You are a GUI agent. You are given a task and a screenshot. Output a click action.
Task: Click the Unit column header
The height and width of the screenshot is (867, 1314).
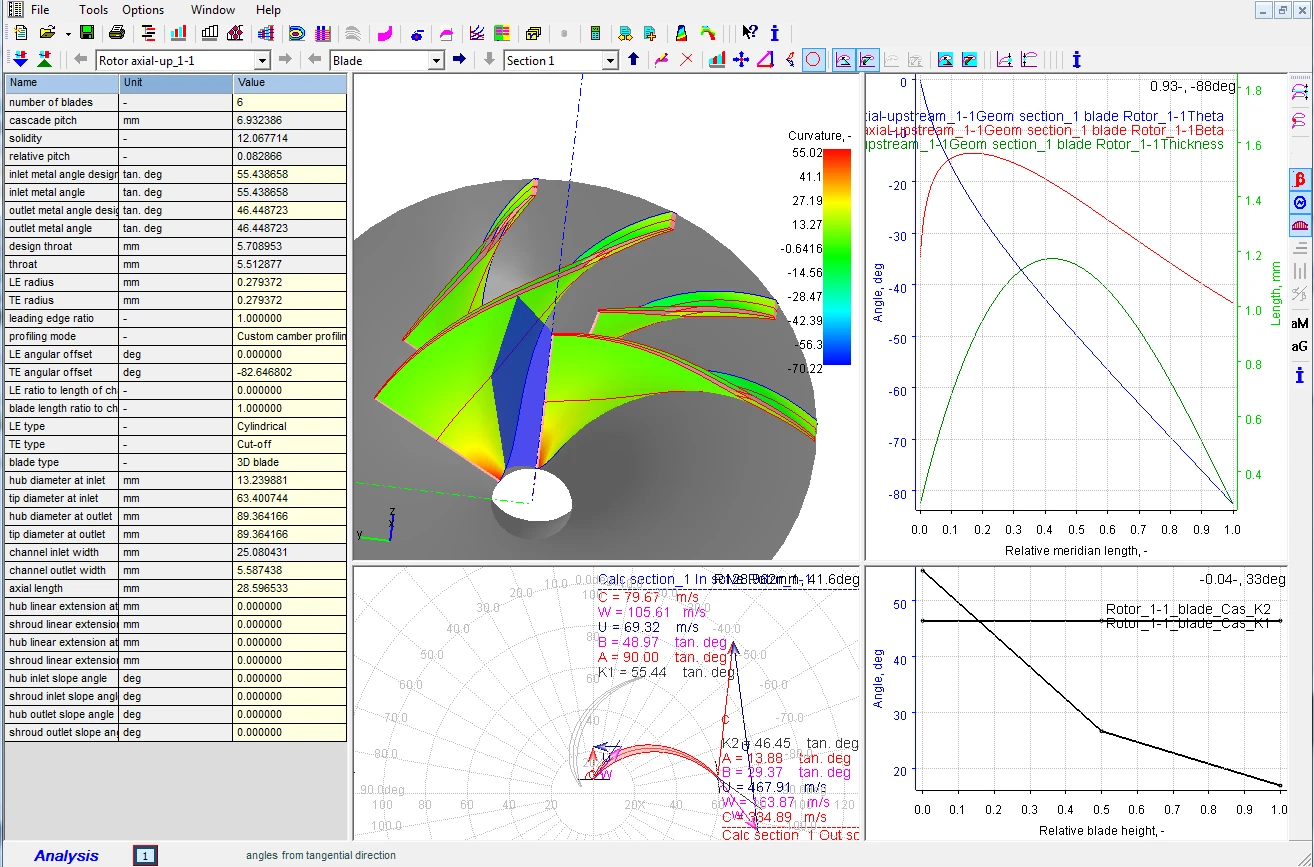click(176, 83)
